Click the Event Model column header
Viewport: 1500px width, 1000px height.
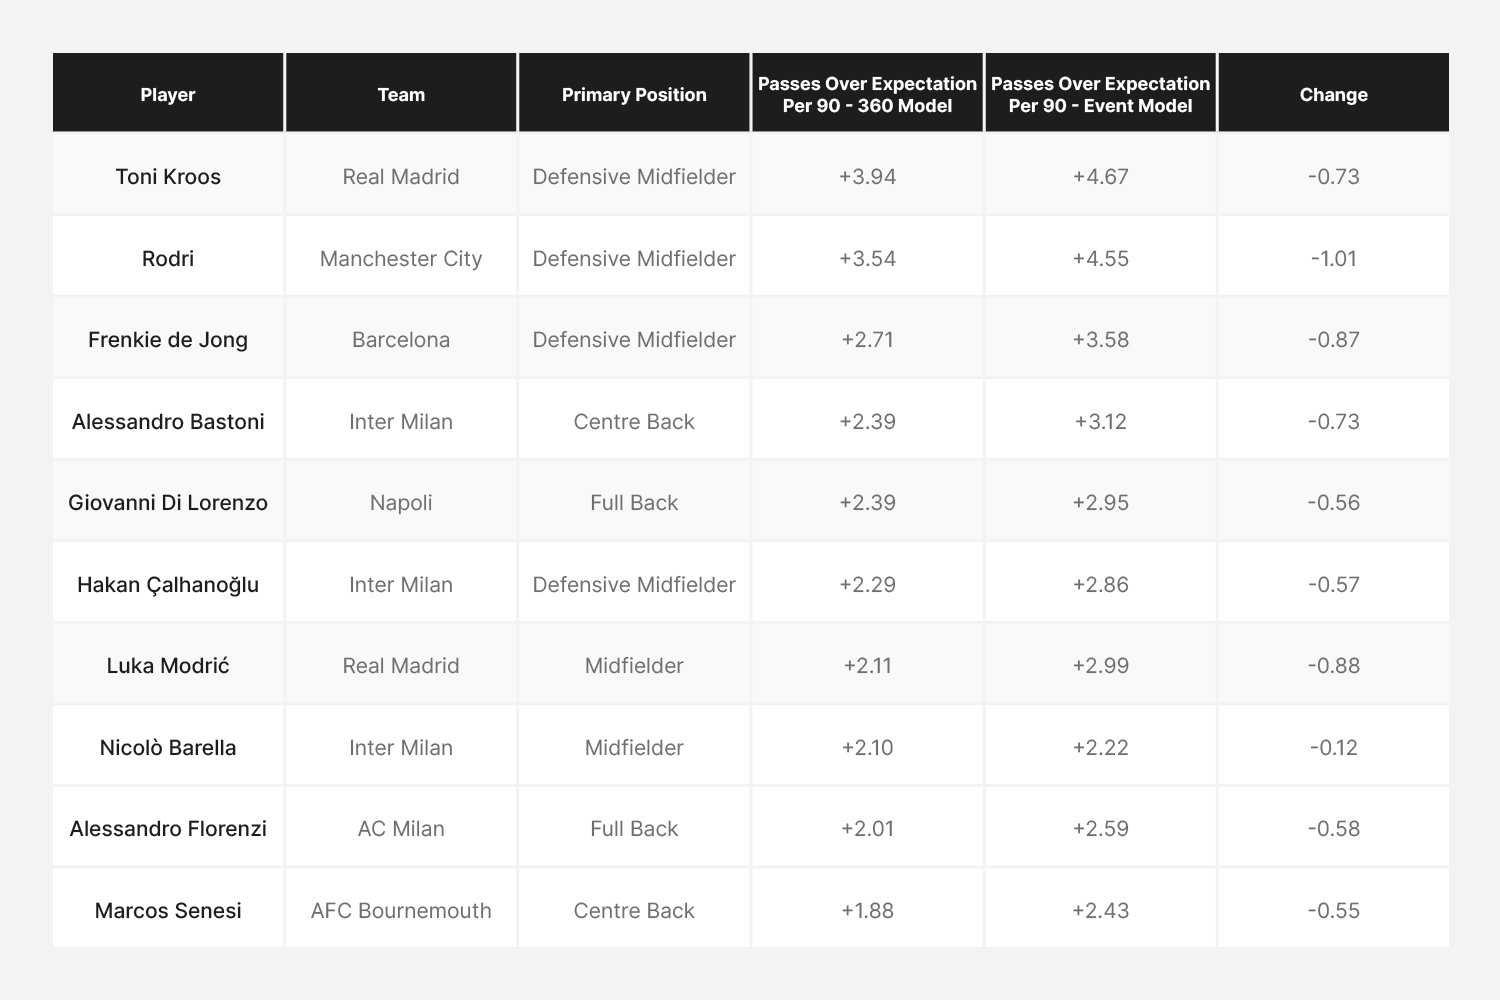(1100, 95)
